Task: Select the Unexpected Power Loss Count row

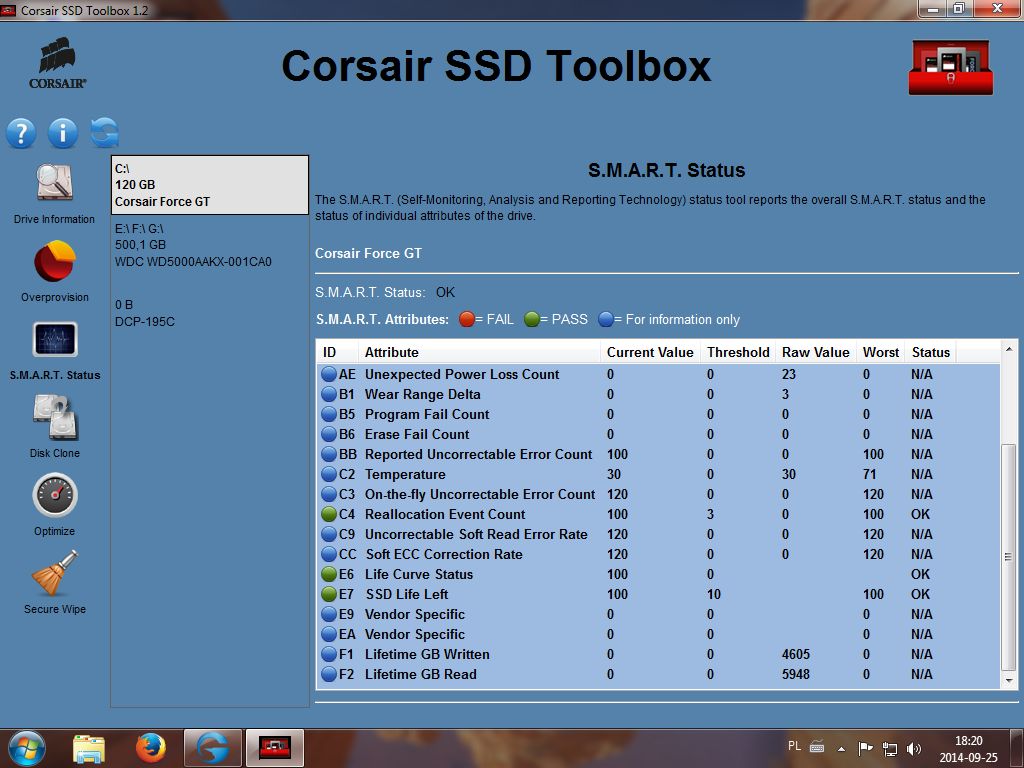Action: (658, 374)
